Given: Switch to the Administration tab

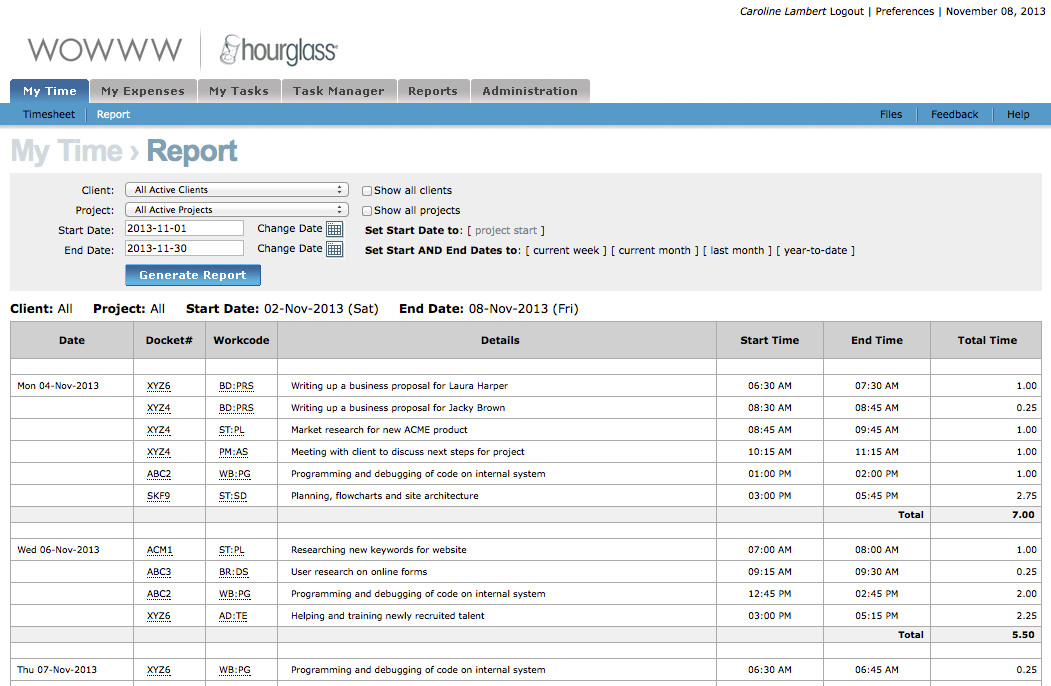Looking at the screenshot, I should point(530,90).
